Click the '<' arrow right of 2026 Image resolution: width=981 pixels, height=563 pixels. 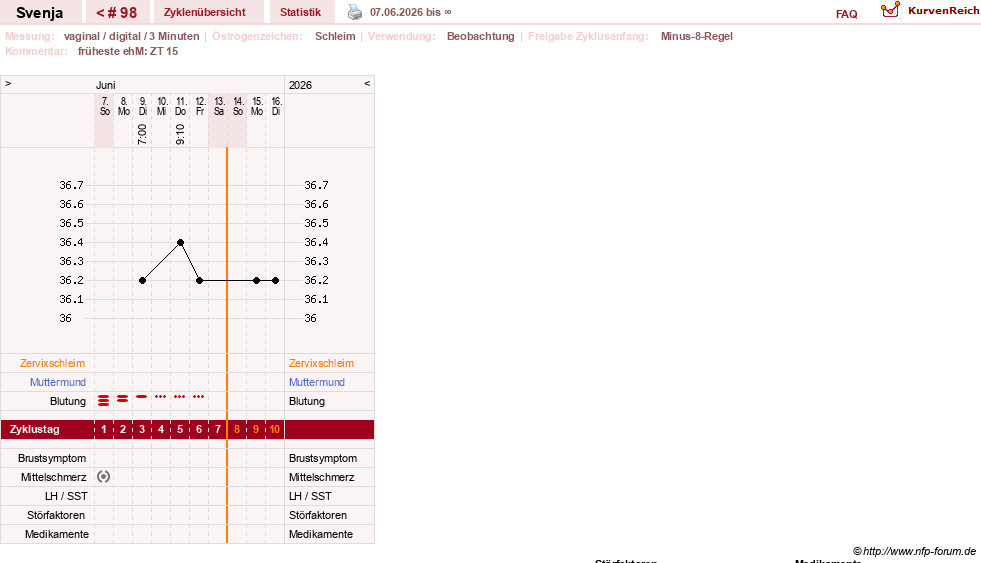[367, 83]
